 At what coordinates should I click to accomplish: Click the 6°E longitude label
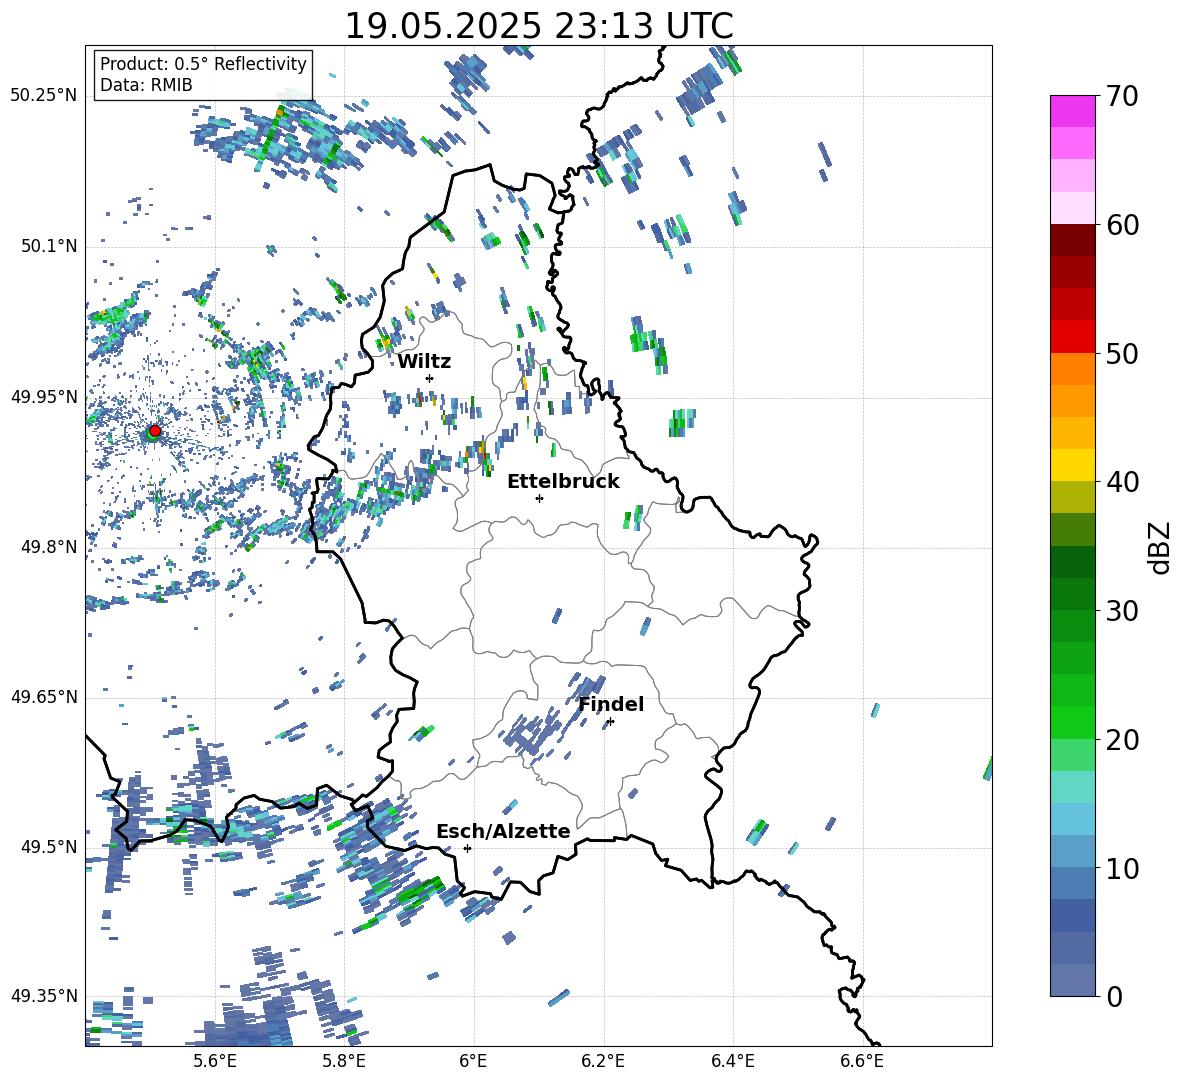point(473,1061)
